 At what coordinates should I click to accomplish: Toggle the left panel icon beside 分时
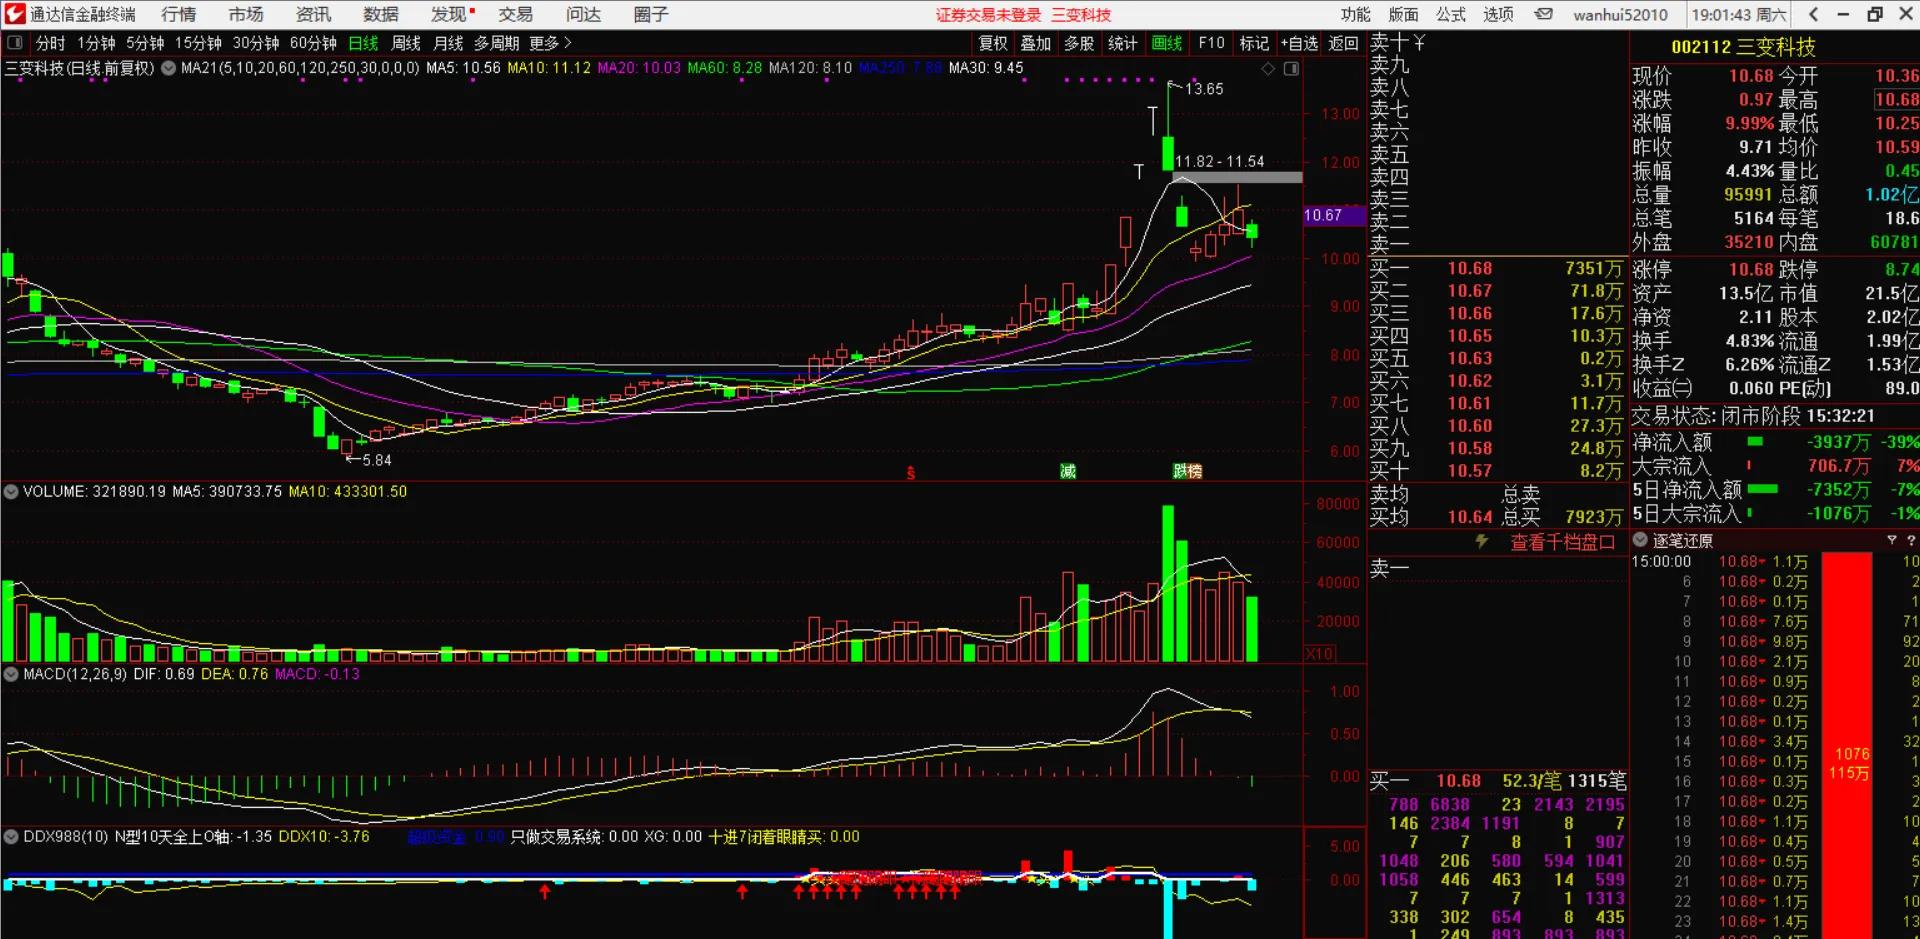coord(15,43)
